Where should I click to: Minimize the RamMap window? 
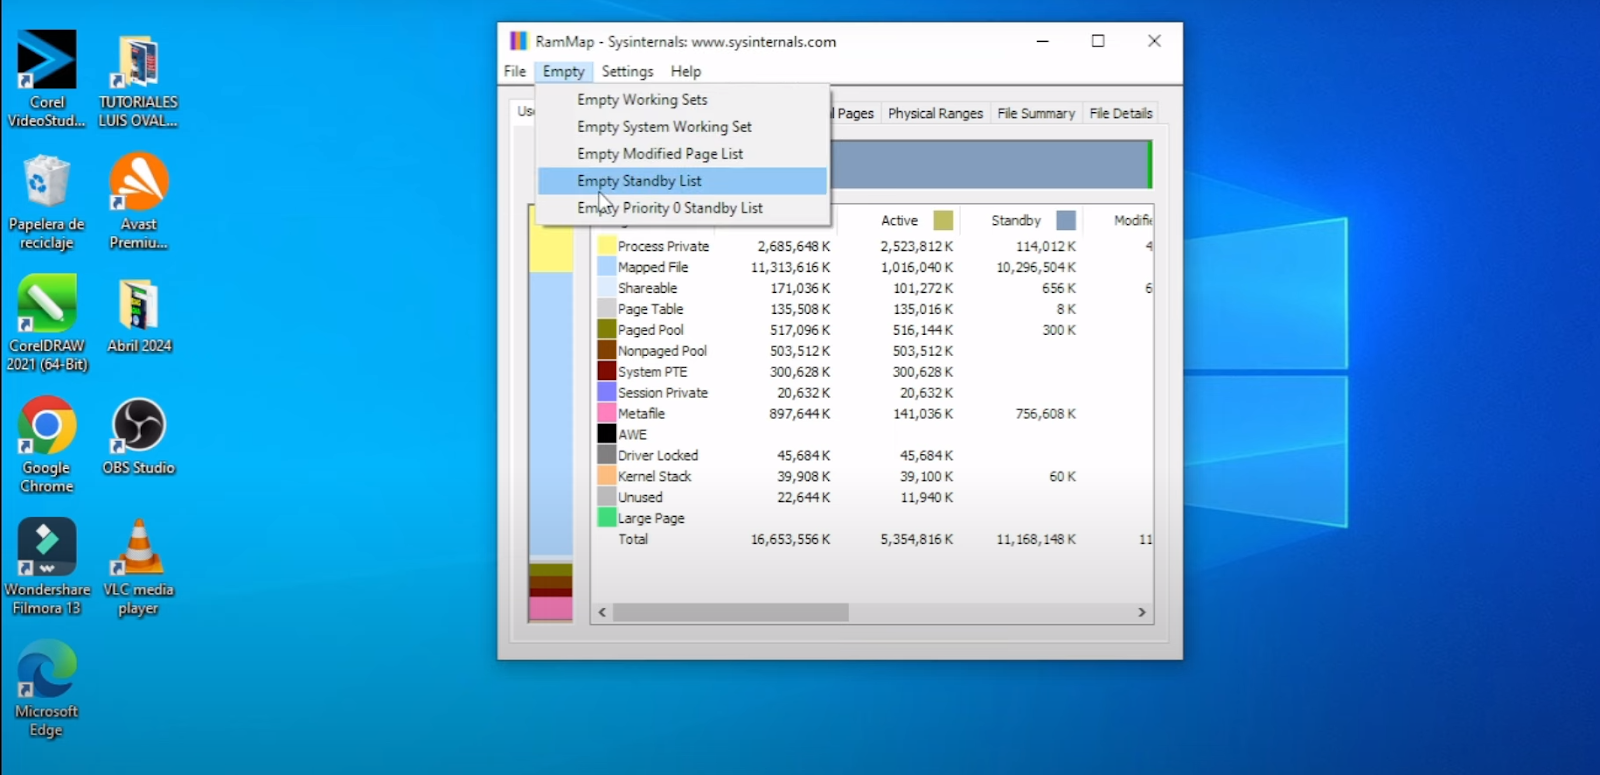(1042, 41)
